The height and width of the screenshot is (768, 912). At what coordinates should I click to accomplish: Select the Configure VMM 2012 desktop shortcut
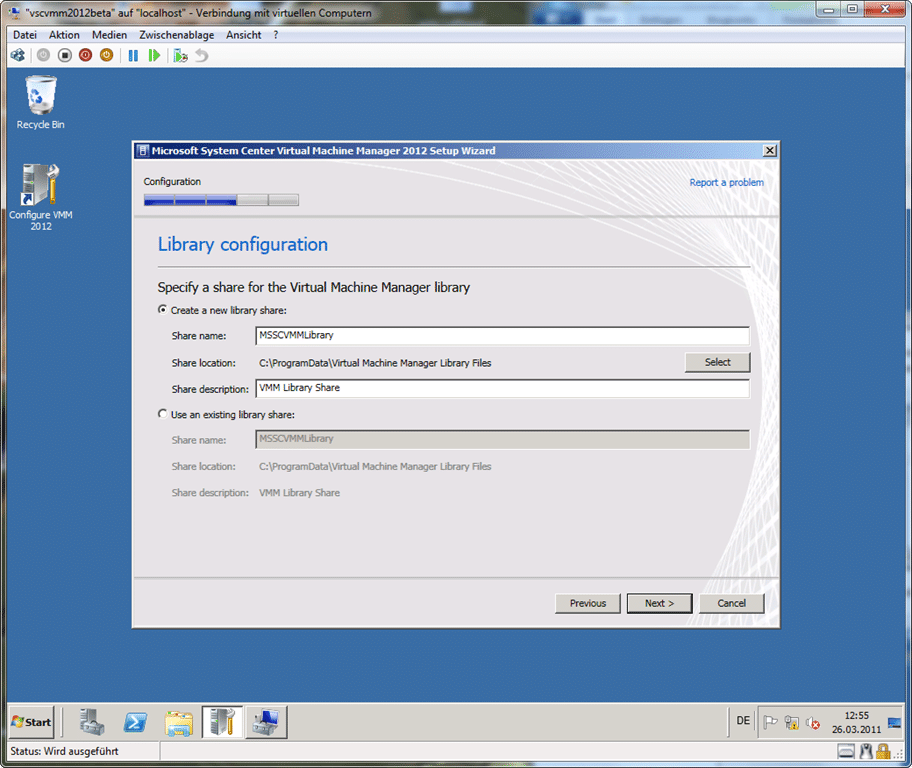pos(41,197)
